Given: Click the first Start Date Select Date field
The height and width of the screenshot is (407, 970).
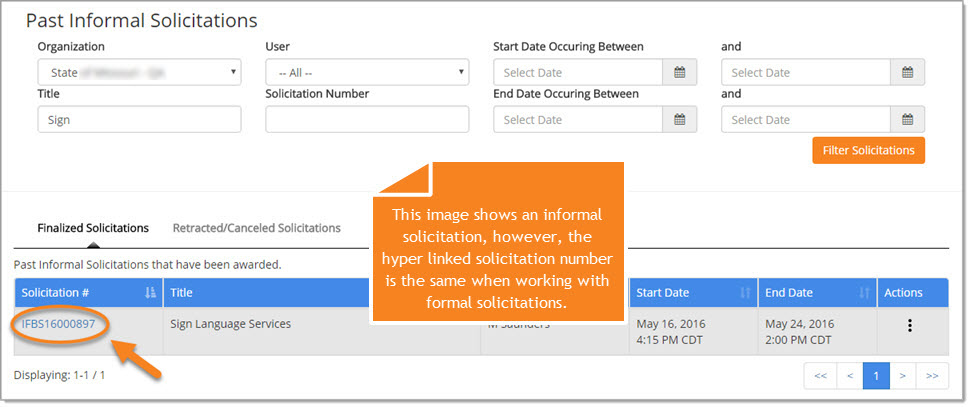Looking at the screenshot, I should 578,72.
